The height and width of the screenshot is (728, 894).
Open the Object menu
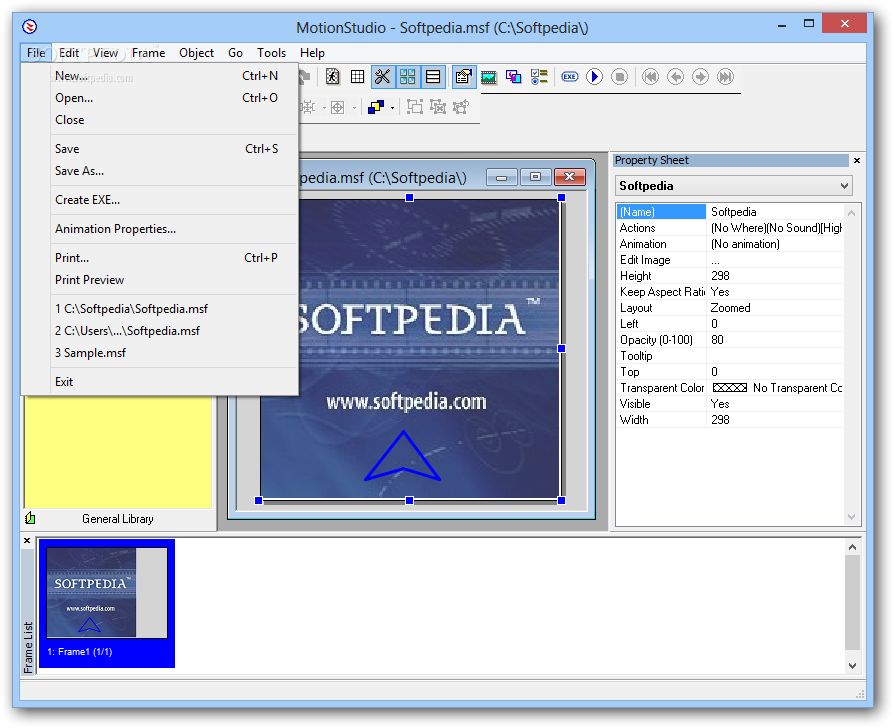point(196,53)
